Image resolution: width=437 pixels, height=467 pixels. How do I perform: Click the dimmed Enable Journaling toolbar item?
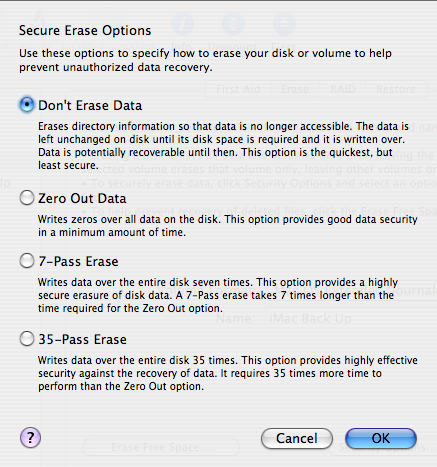pyautogui.click(x=108, y=47)
